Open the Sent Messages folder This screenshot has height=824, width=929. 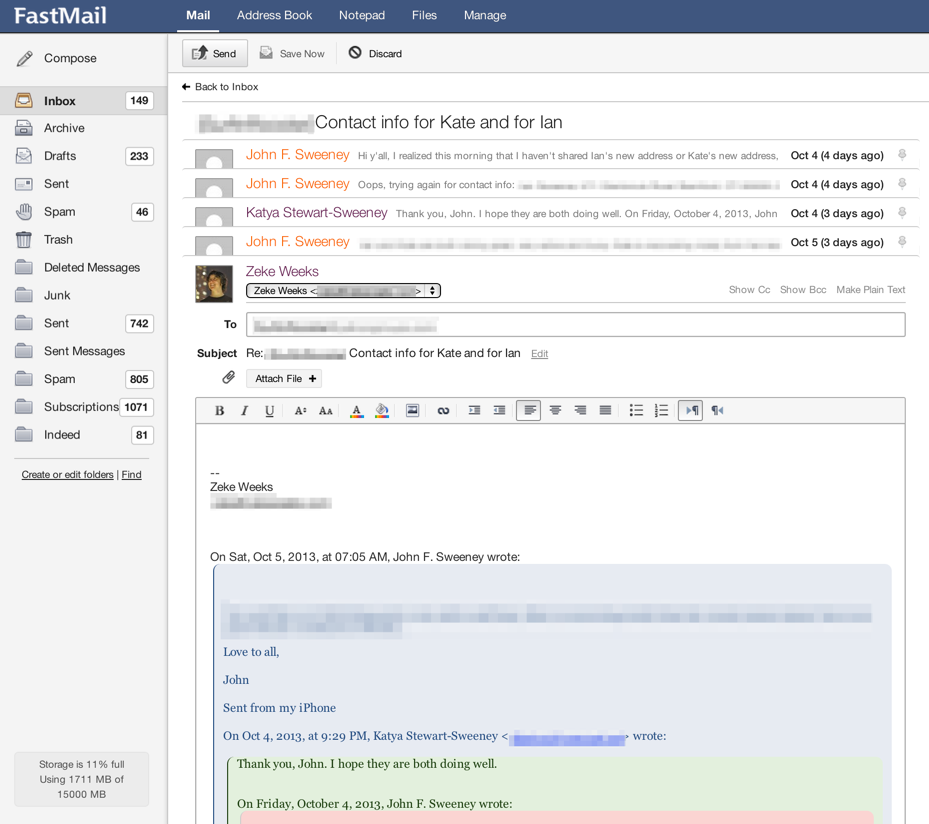tap(84, 351)
